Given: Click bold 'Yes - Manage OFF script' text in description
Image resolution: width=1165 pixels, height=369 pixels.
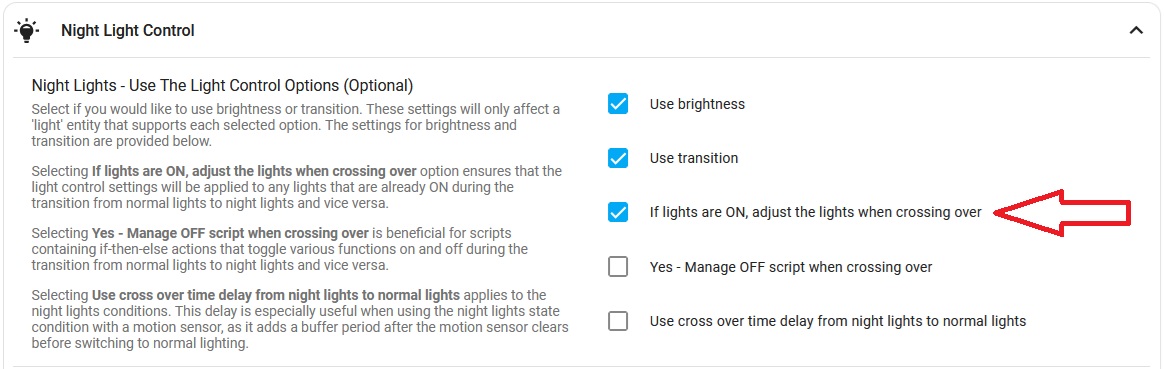Looking at the screenshot, I should pos(230,233).
